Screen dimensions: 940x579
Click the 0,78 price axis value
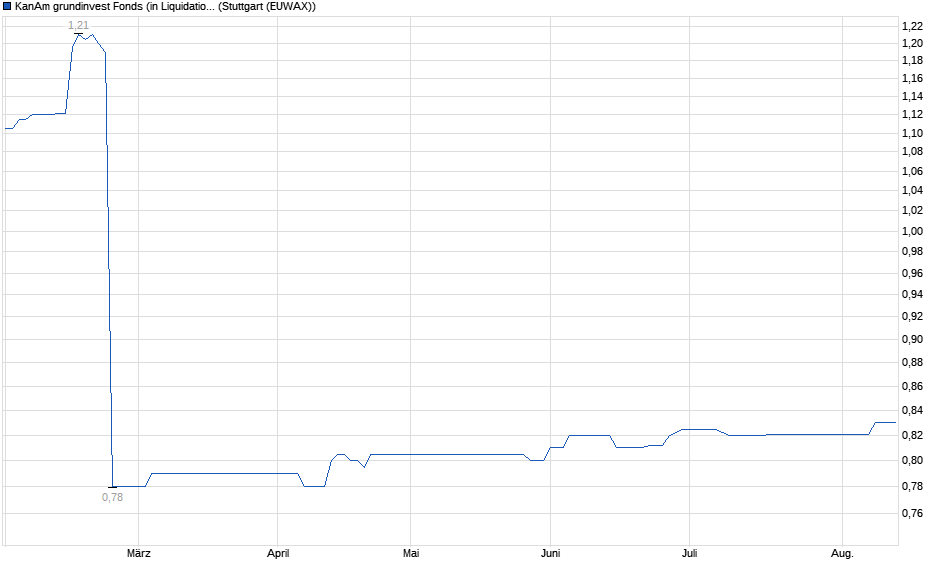pyautogui.click(x=912, y=486)
